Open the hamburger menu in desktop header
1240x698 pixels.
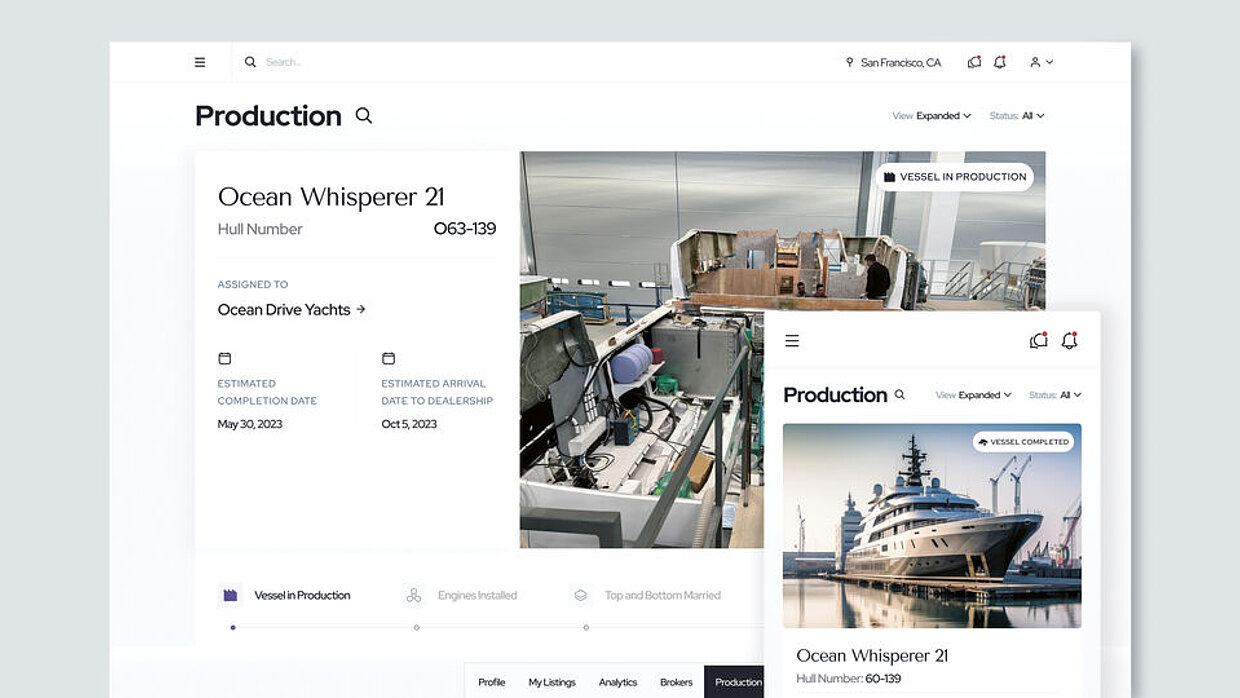(x=200, y=62)
